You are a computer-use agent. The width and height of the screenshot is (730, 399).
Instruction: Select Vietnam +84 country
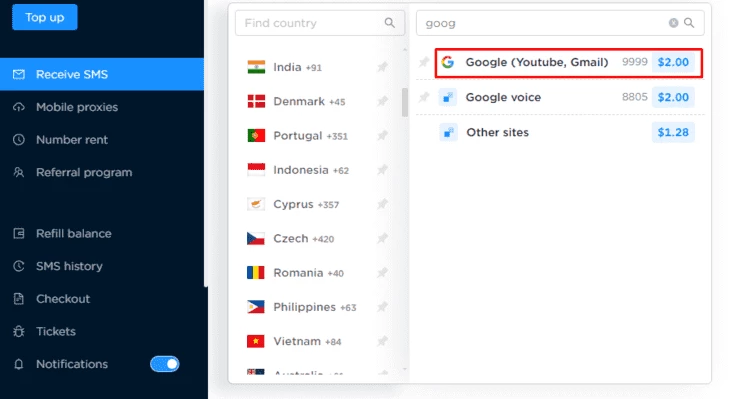click(x=307, y=341)
